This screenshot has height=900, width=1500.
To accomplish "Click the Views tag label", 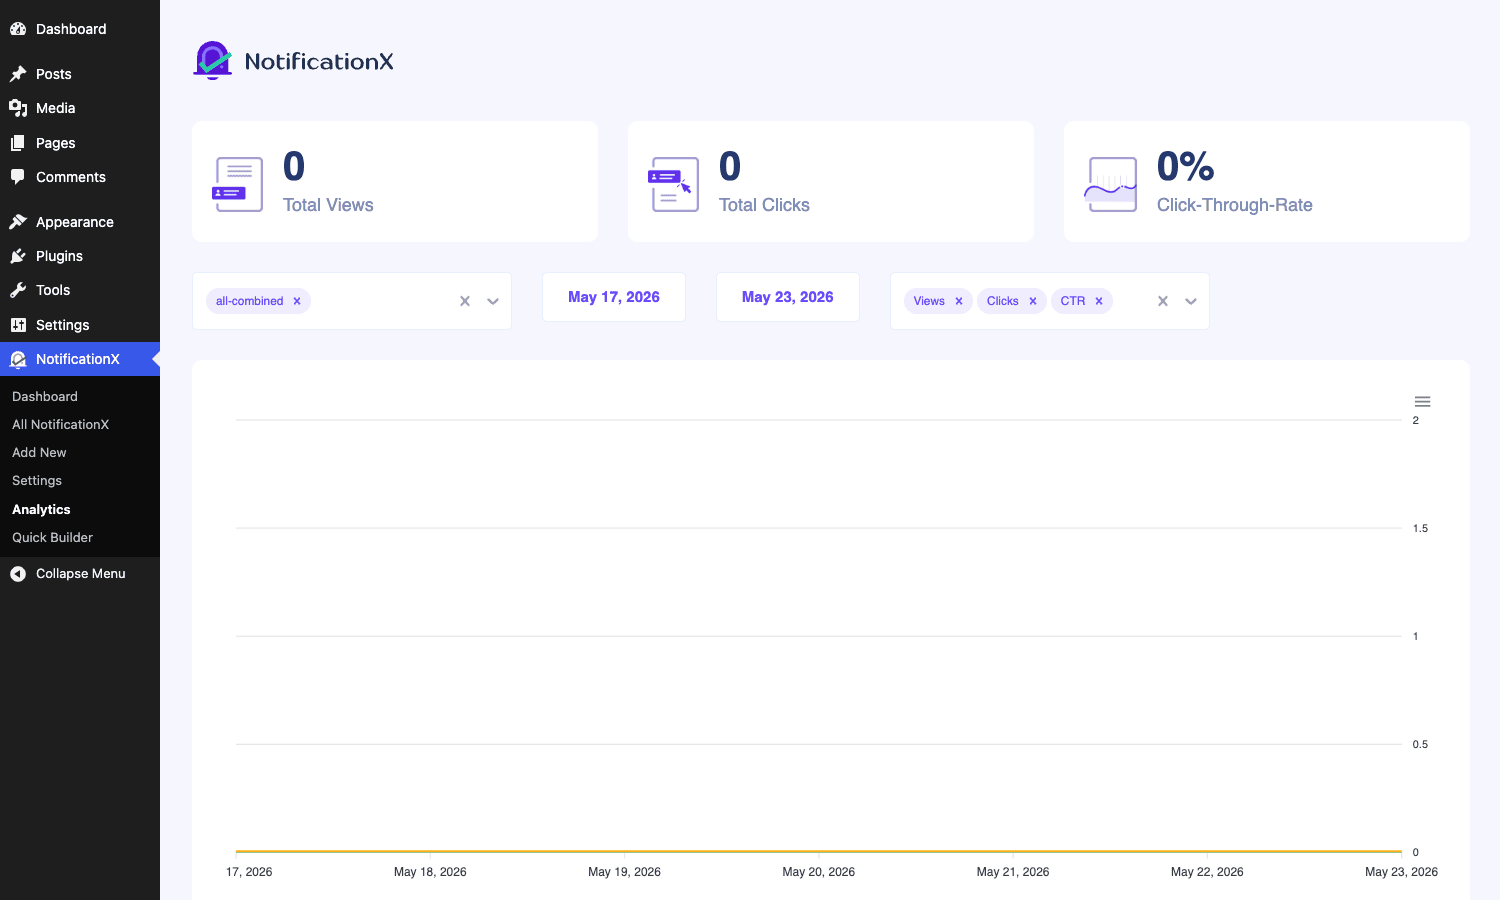I will 929,301.
